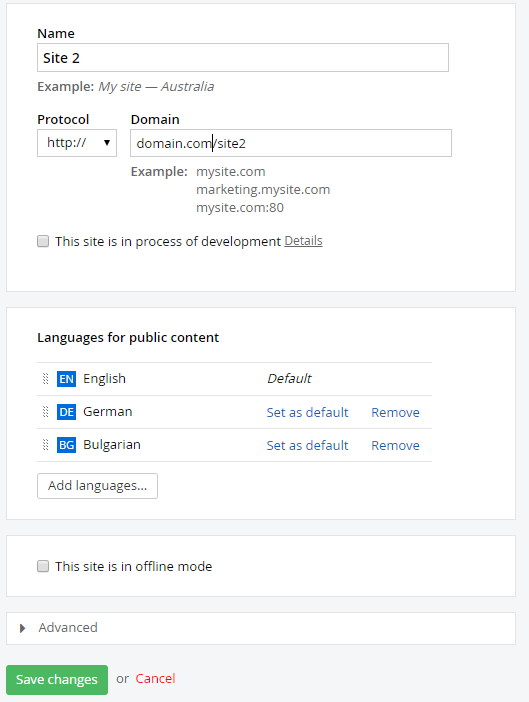Set Bulgarian as default language

click(x=307, y=445)
